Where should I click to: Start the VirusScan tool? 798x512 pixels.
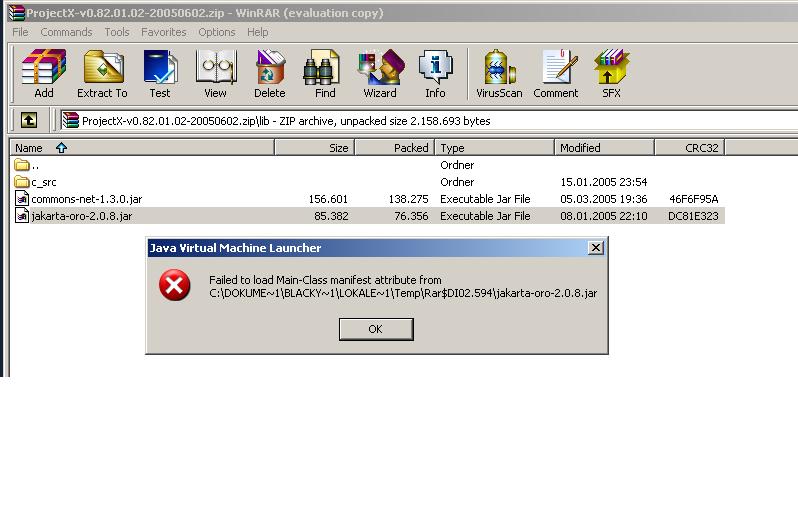coord(499,74)
